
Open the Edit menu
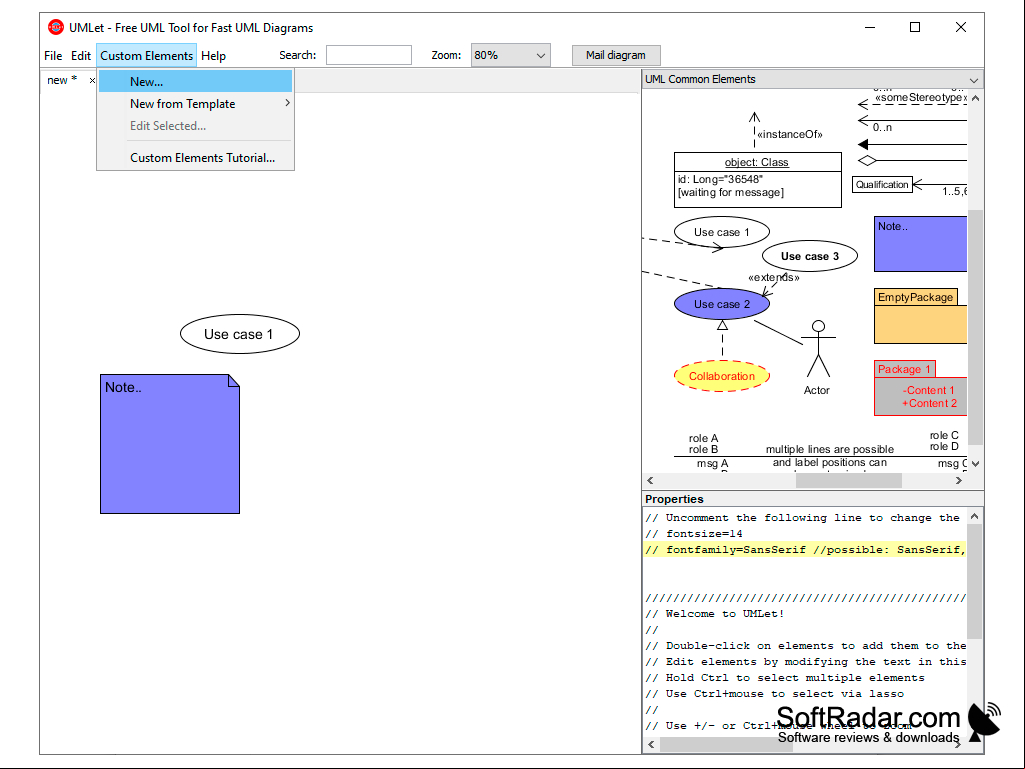coord(81,56)
